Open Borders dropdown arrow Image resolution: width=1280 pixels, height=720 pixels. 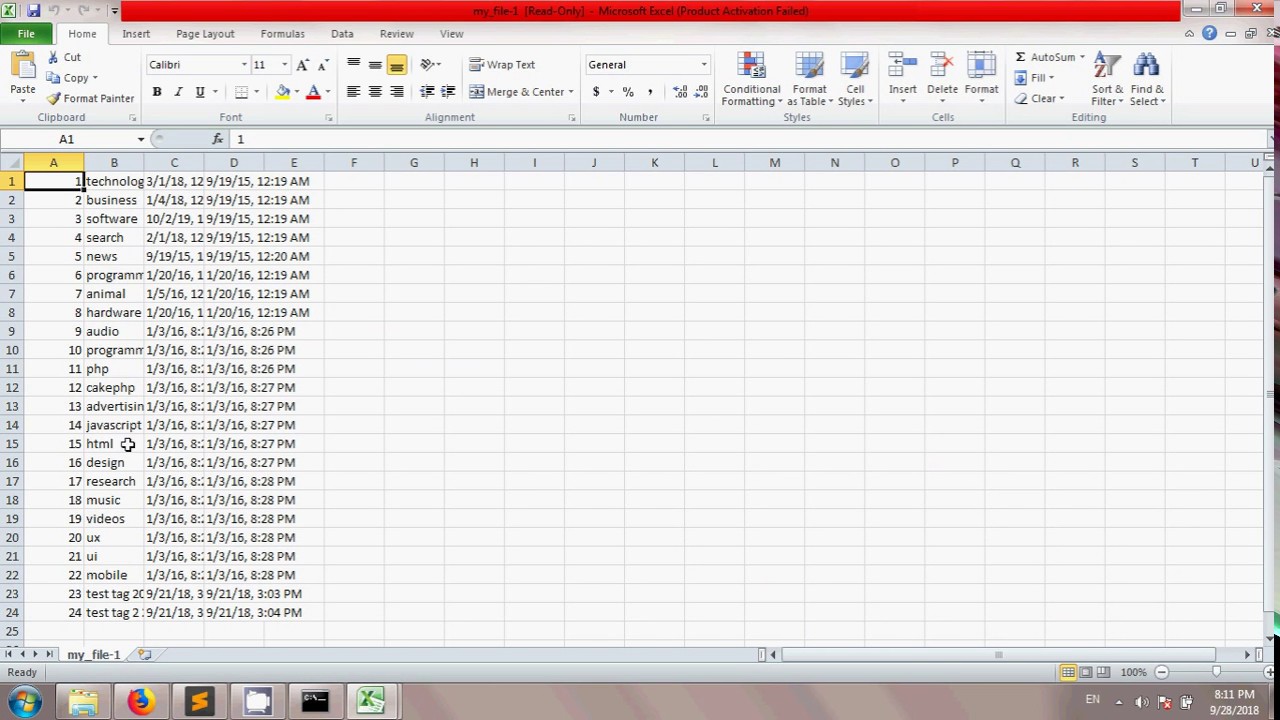point(256,92)
